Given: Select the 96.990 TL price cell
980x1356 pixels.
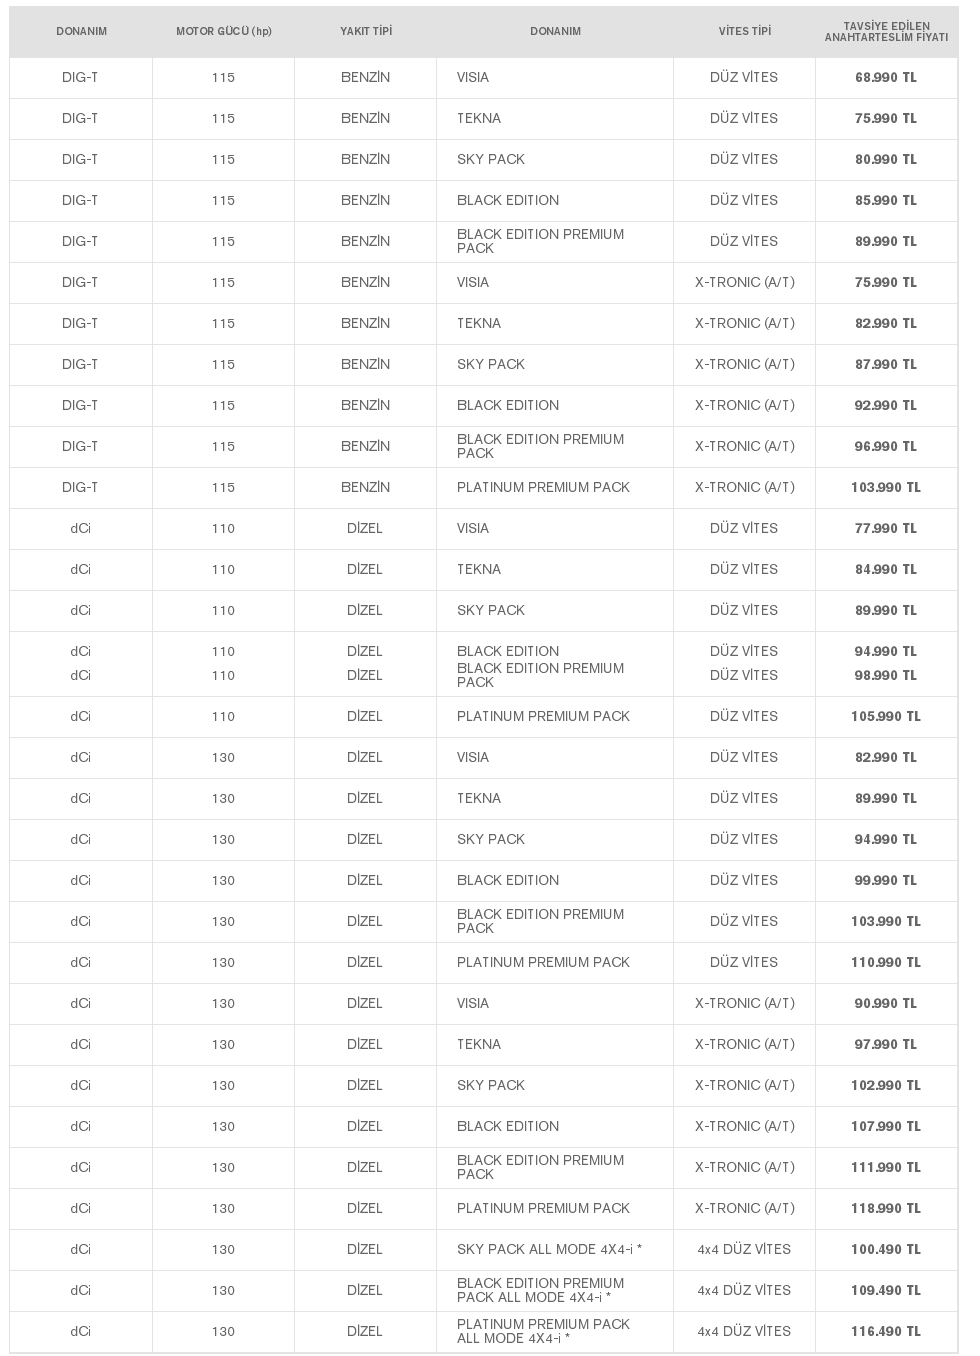Looking at the screenshot, I should (885, 446).
